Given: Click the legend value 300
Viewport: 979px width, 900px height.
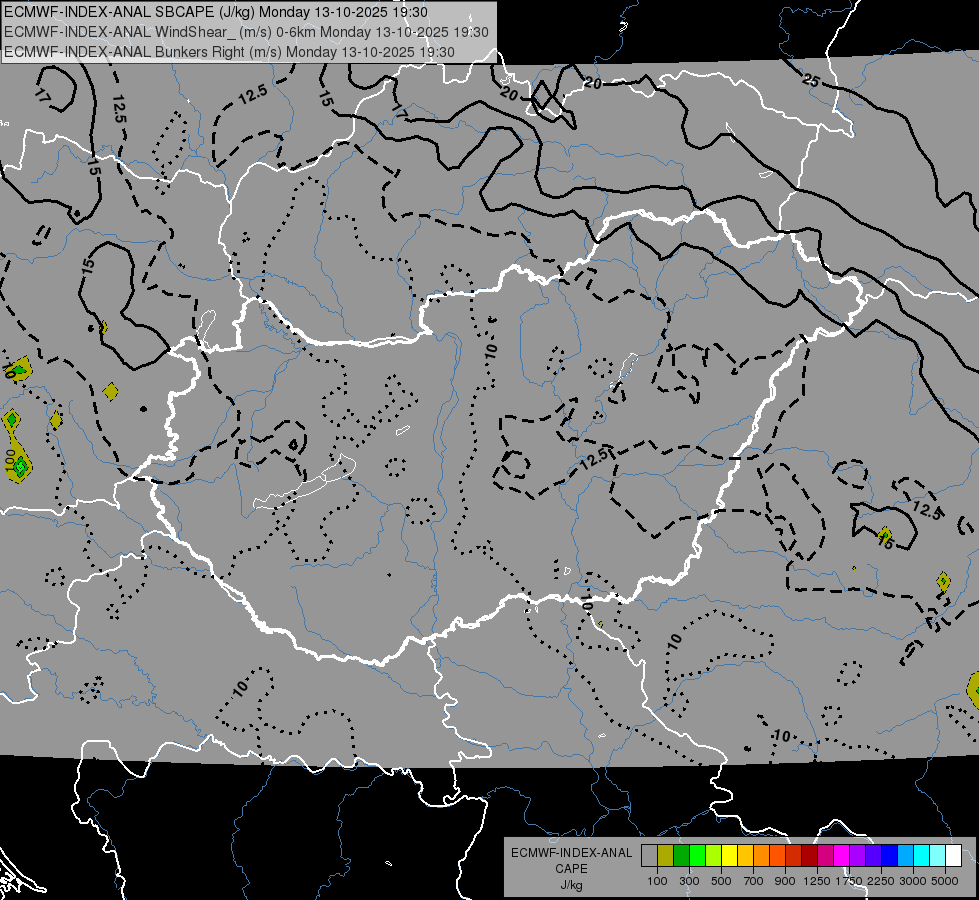Looking at the screenshot, I should click(689, 881).
